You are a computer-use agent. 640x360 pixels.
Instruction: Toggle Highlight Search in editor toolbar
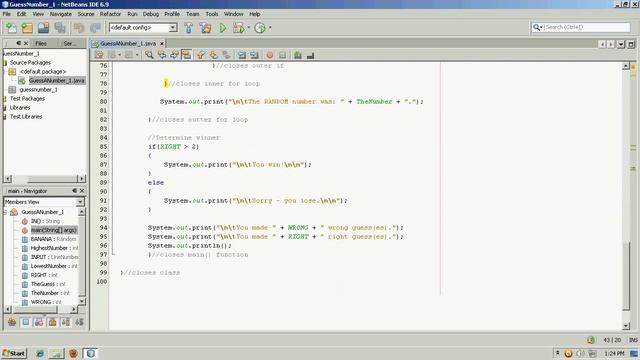click(187, 55)
